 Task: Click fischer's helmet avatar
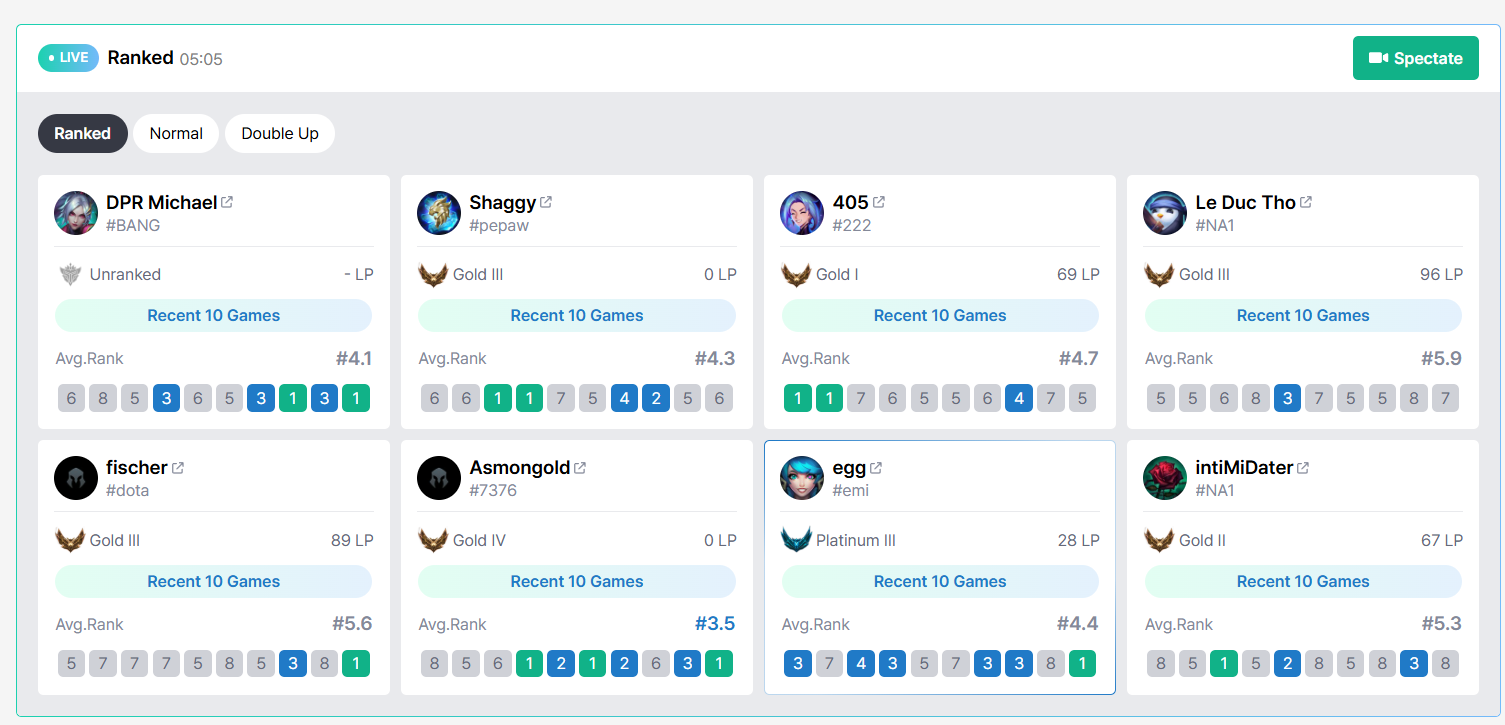76,478
